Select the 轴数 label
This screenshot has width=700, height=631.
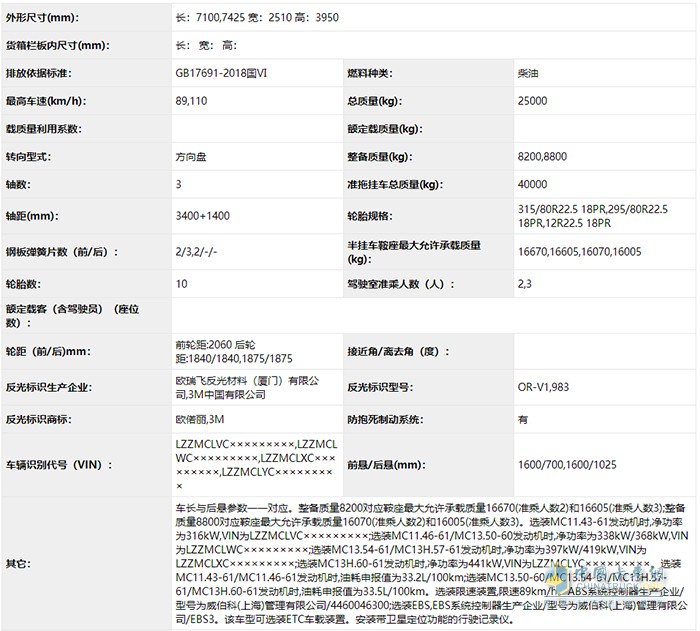click(18, 184)
